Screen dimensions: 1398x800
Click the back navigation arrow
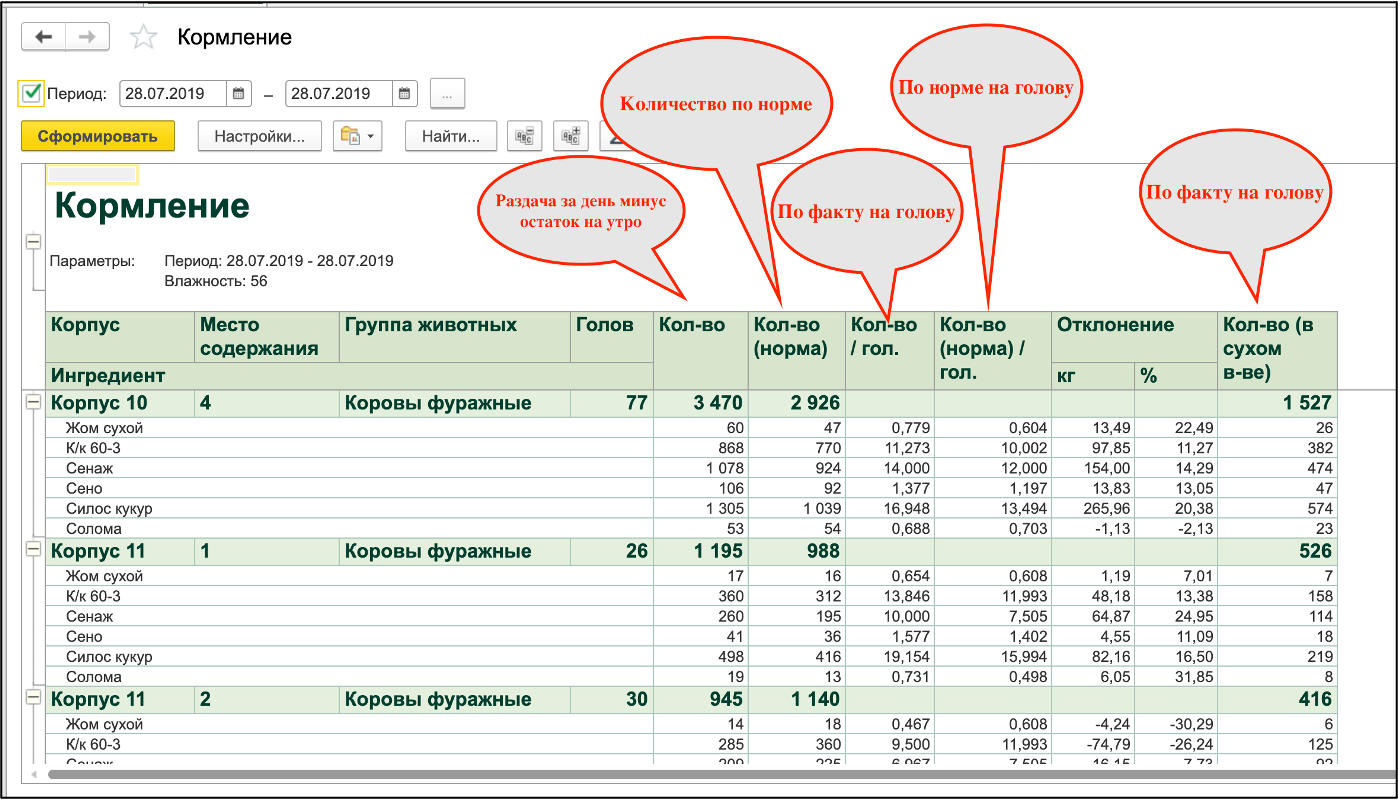(x=43, y=37)
